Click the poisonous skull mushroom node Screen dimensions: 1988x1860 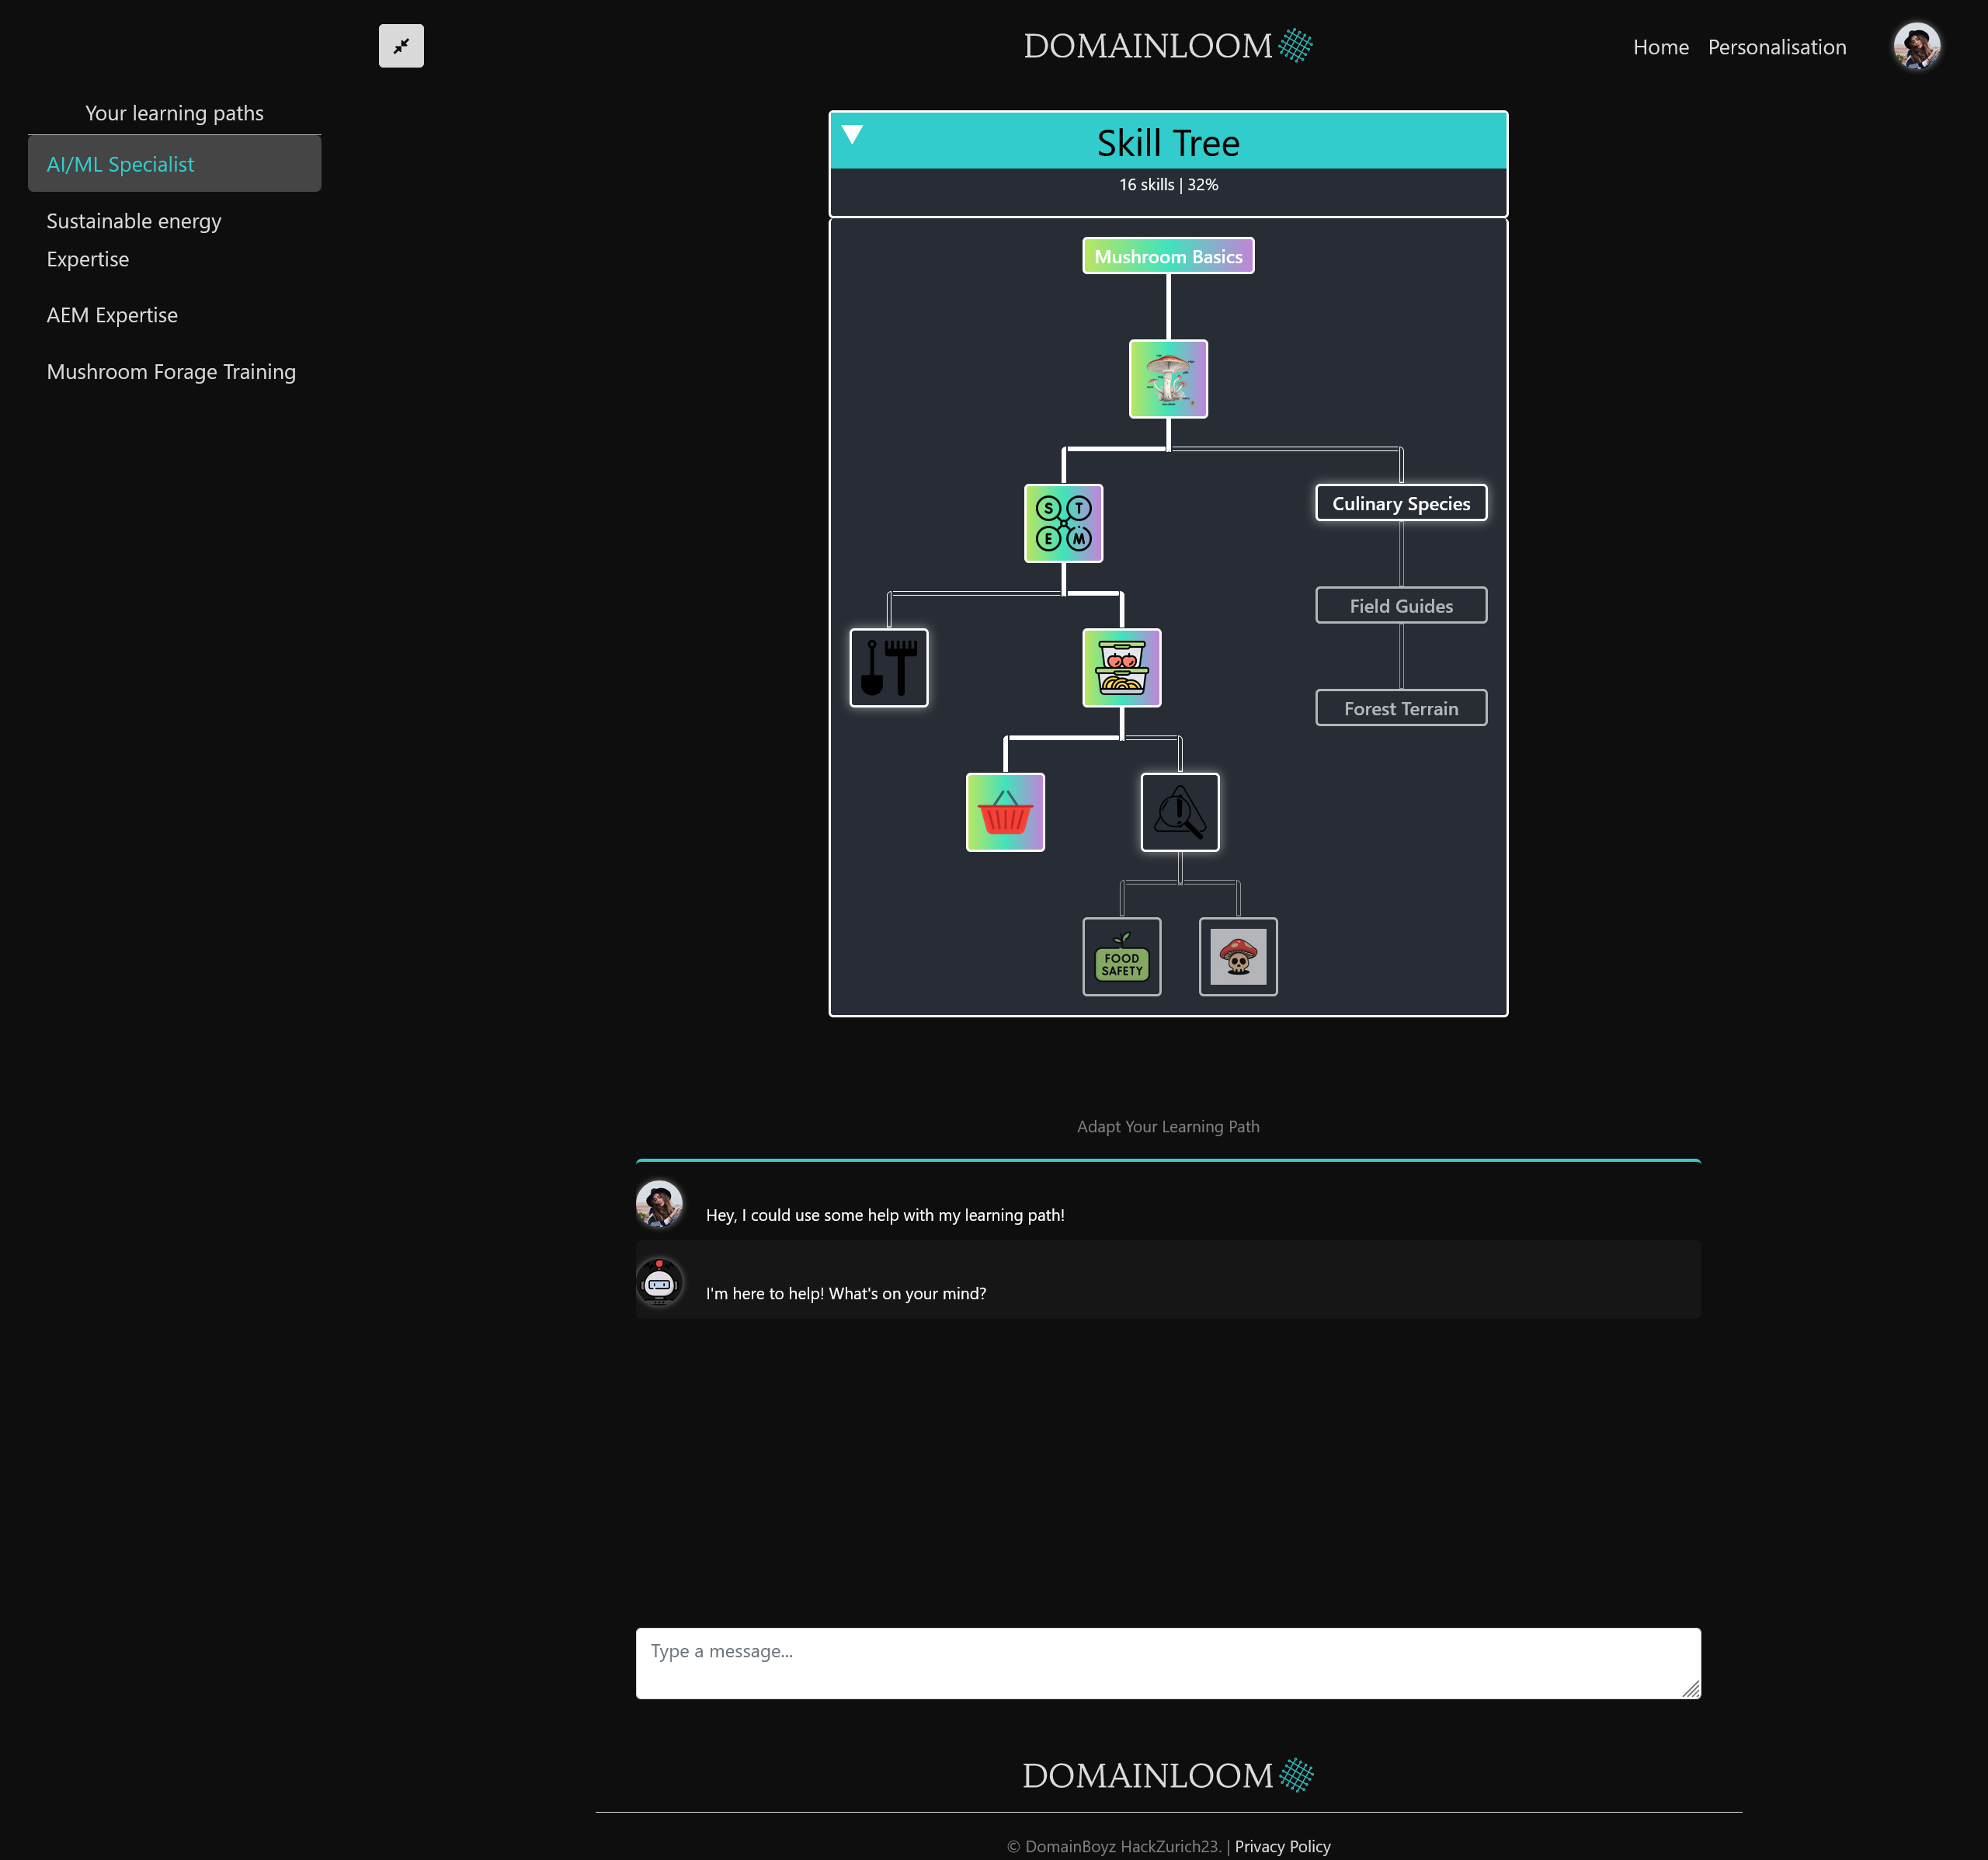[1238, 957]
